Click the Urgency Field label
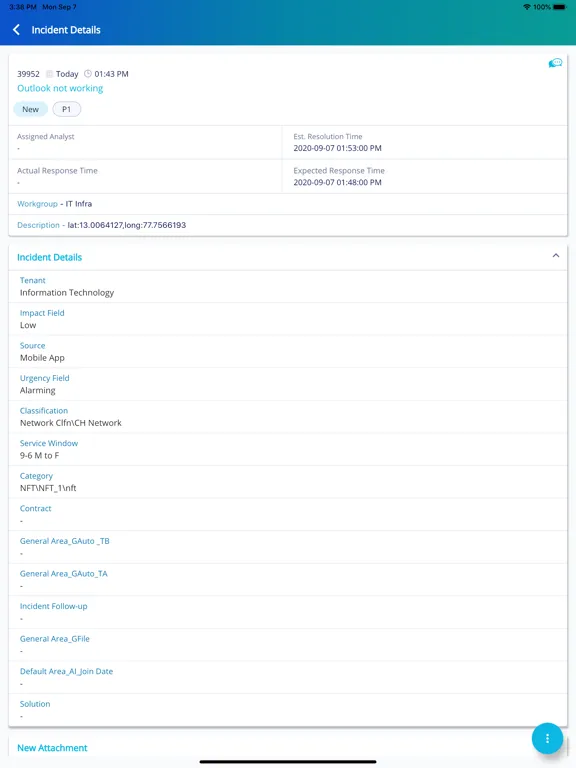Image resolution: width=576 pixels, height=768 pixels. pyautogui.click(x=45, y=378)
